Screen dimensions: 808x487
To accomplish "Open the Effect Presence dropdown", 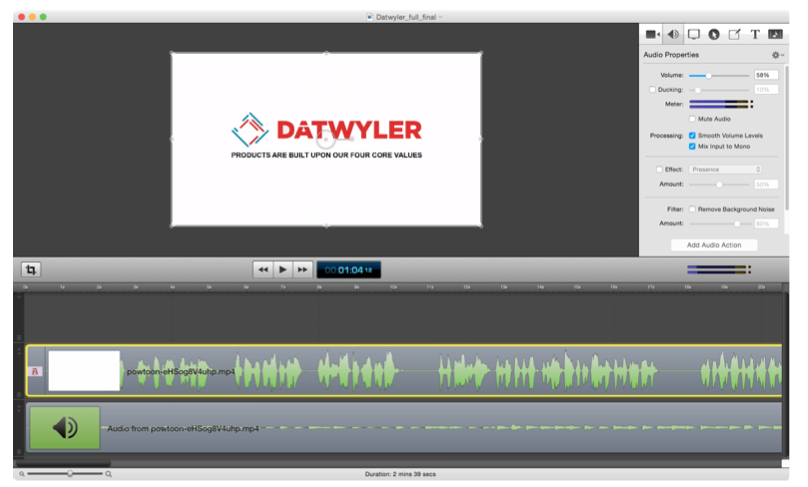I will 726,169.
